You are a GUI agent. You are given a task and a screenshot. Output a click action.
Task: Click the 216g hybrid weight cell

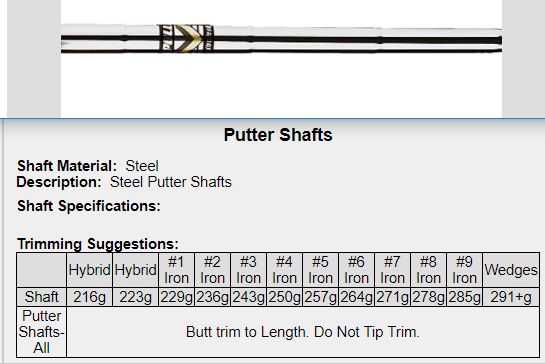pyautogui.click(x=89, y=297)
